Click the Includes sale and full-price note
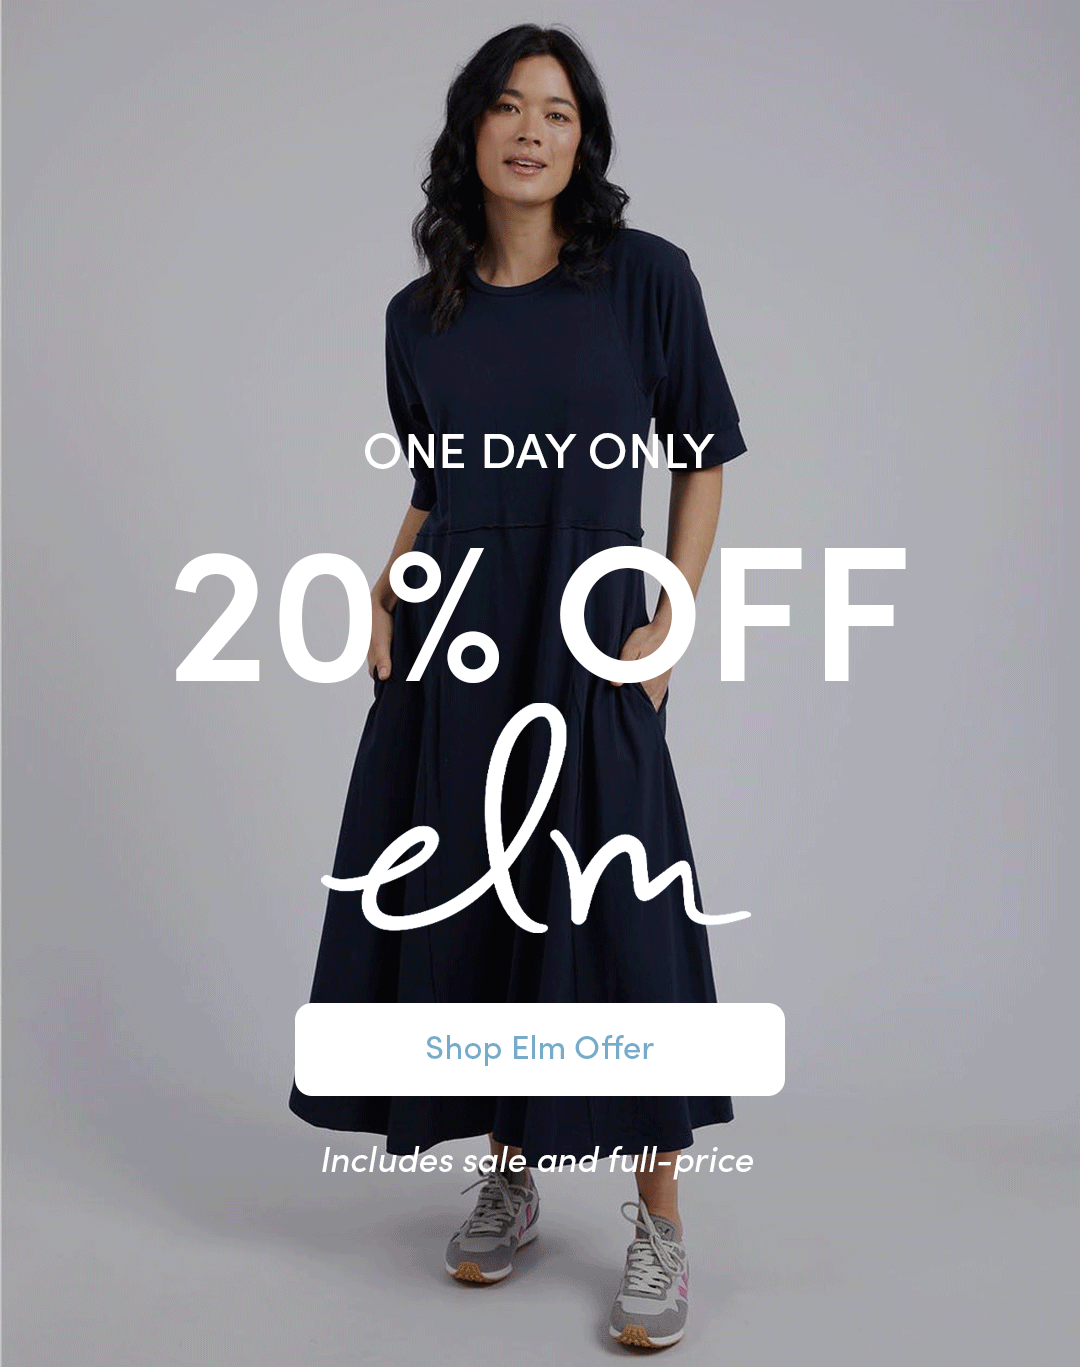This screenshot has width=1080, height=1367. [x=537, y=1161]
